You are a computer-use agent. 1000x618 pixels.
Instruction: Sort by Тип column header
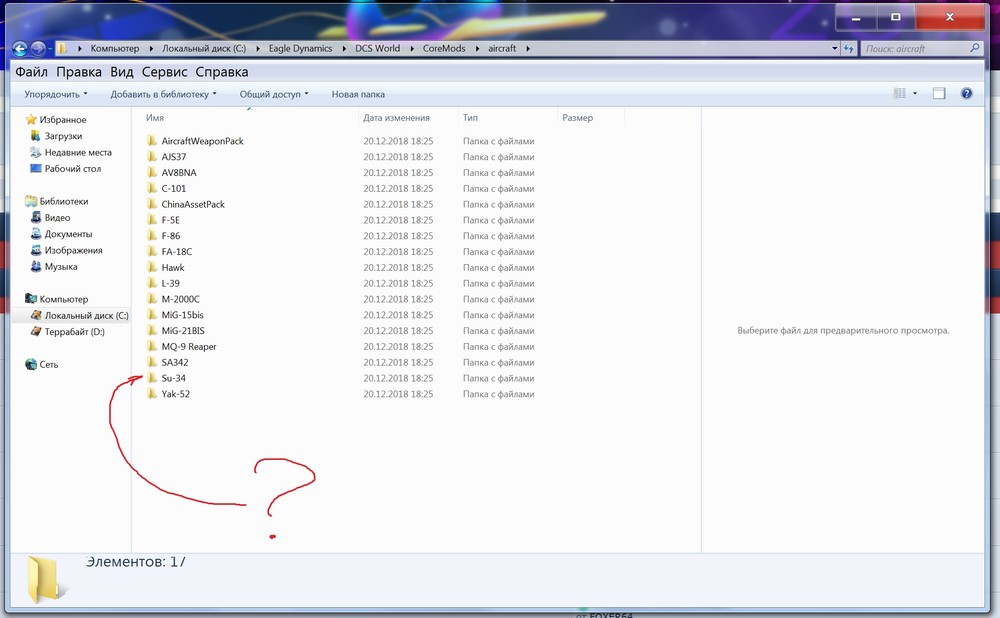pyautogui.click(x=470, y=118)
